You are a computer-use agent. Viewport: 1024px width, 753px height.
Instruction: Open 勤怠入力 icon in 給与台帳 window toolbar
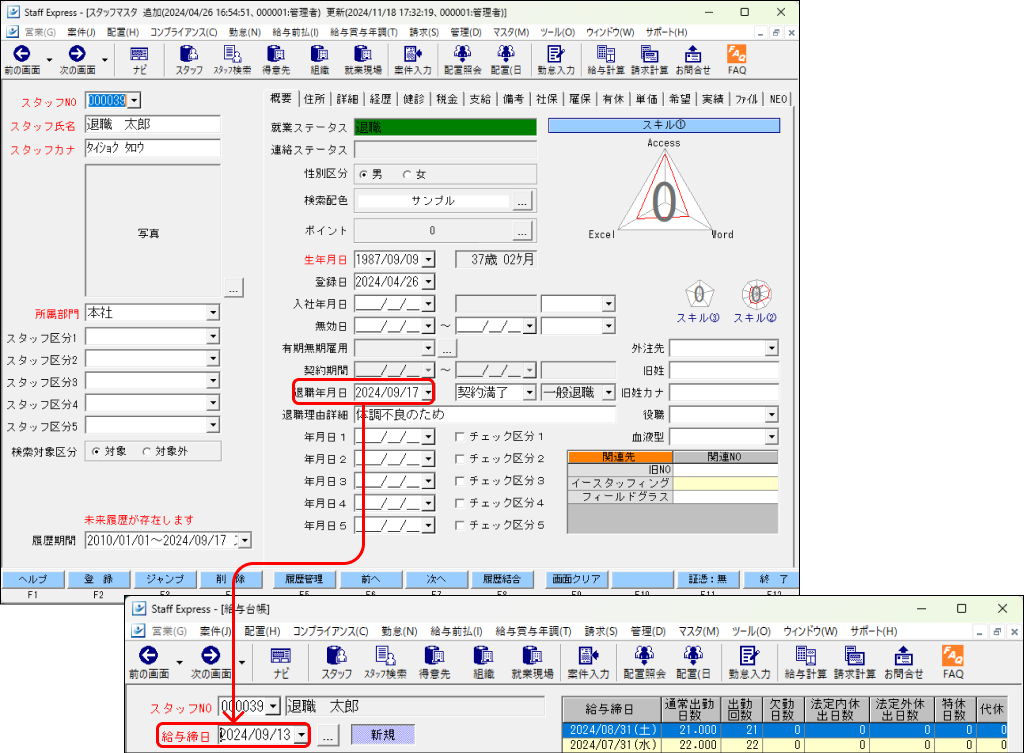click(749, 662)
